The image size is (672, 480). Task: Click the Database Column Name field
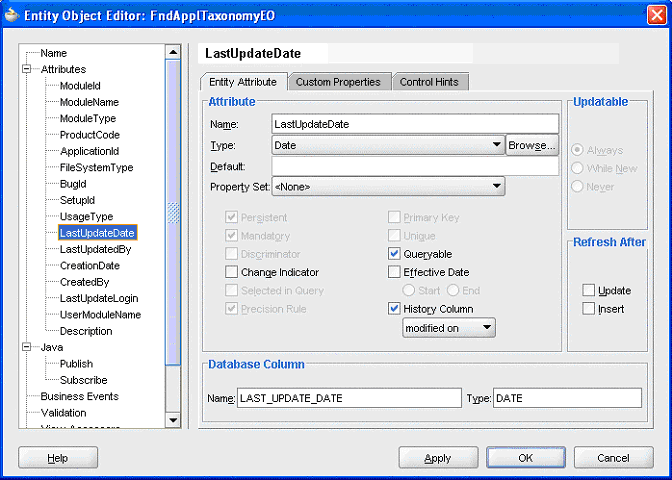(349, 398)
